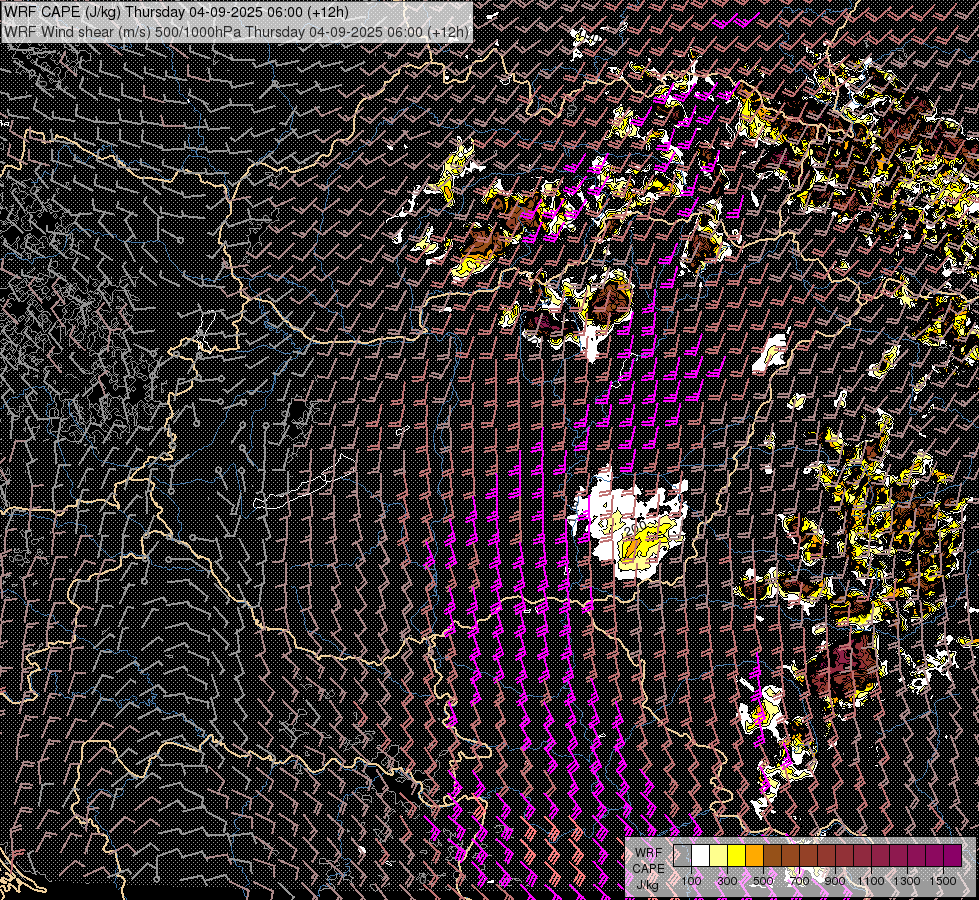Select the bright yellow CAPE legend swatch

click(x=737, y=856)
